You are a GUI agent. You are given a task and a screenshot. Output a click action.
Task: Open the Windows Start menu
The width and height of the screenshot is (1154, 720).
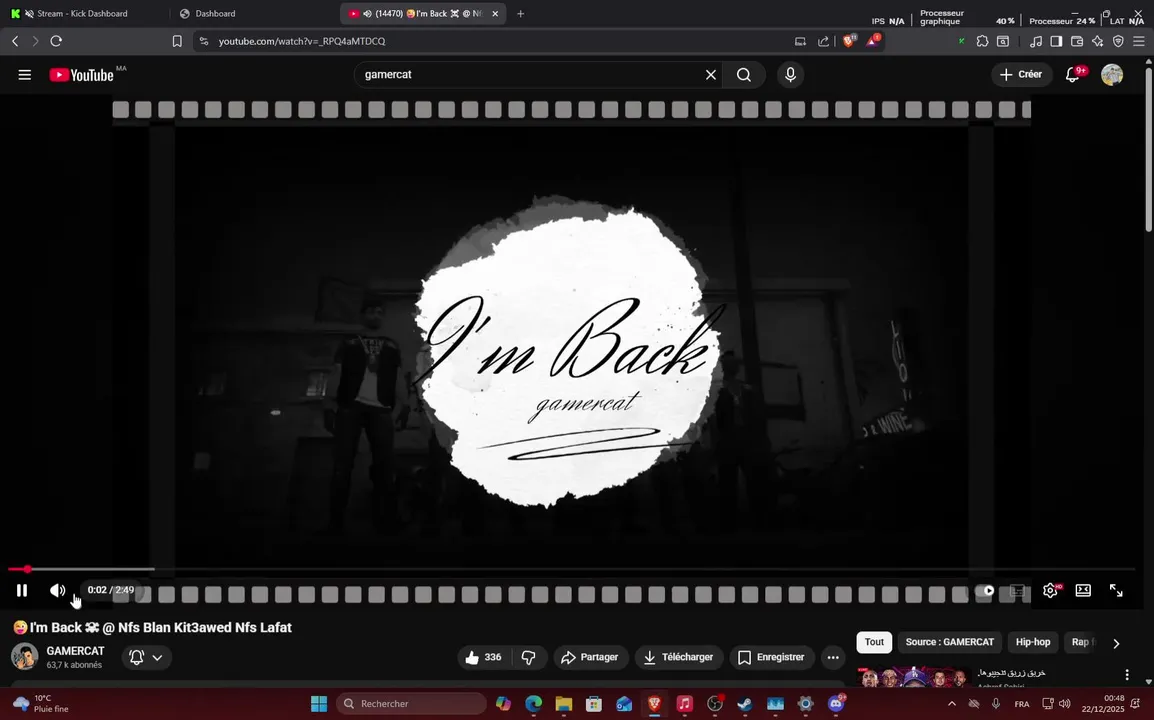coord(319,704)
